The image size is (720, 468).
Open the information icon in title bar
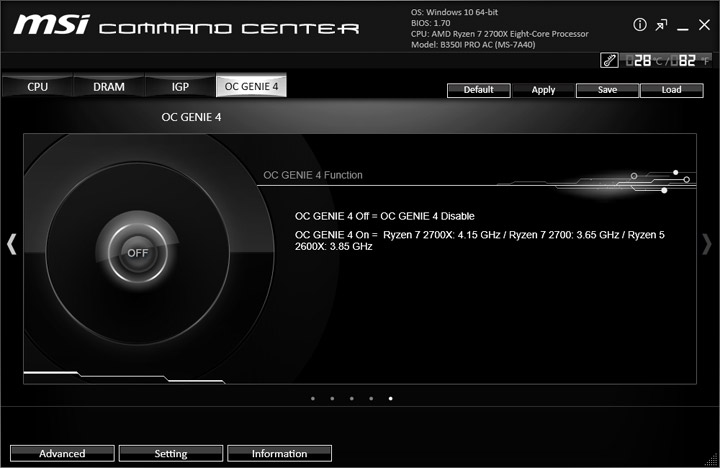[x=640, y=24]
